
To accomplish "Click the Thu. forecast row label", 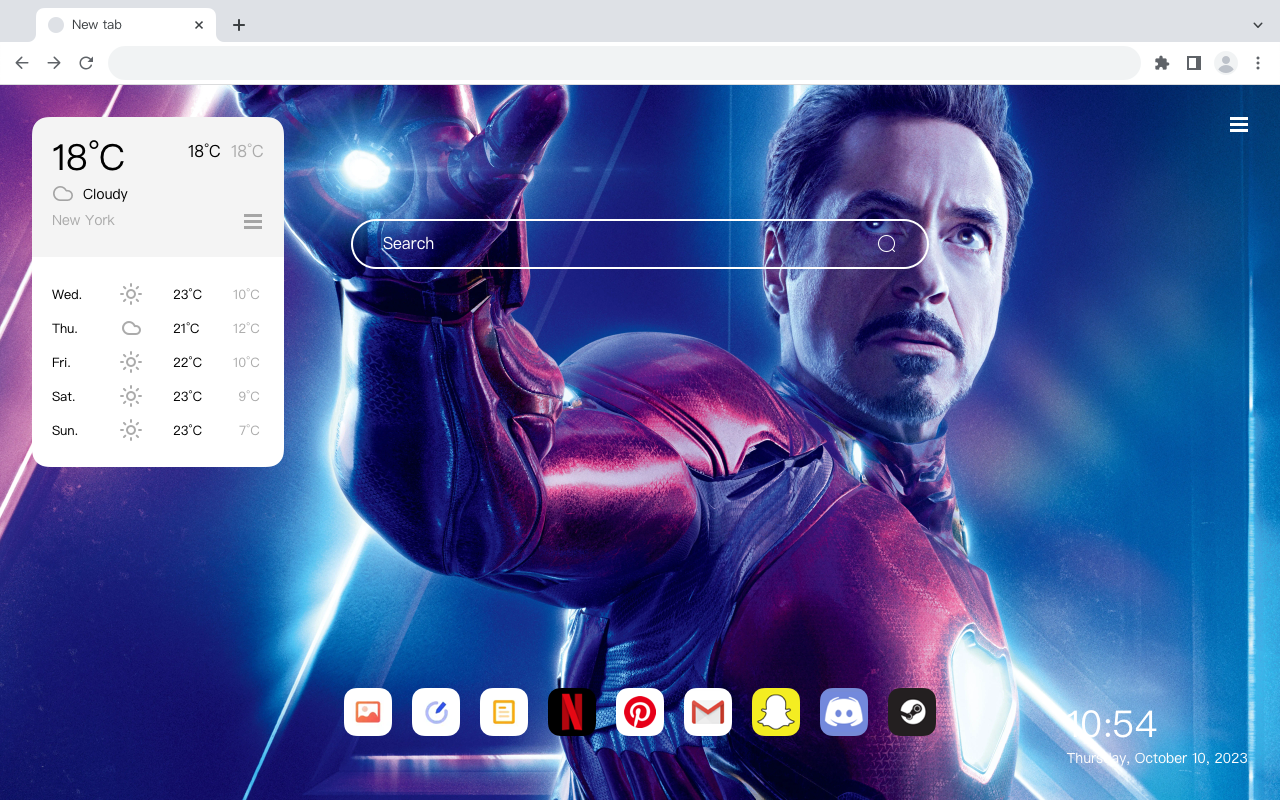I will tap(65, 329).
